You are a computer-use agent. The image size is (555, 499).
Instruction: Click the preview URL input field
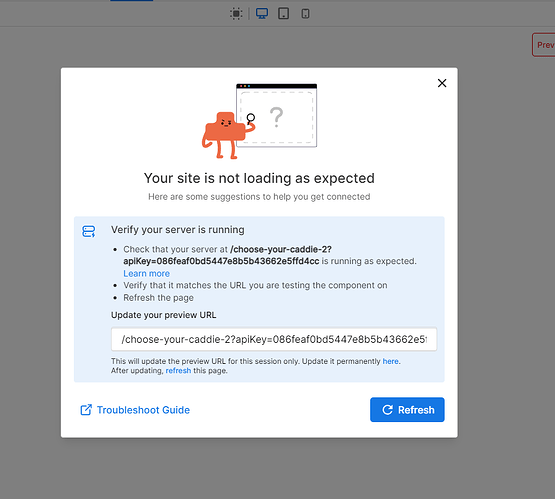(x=274, y=339)
